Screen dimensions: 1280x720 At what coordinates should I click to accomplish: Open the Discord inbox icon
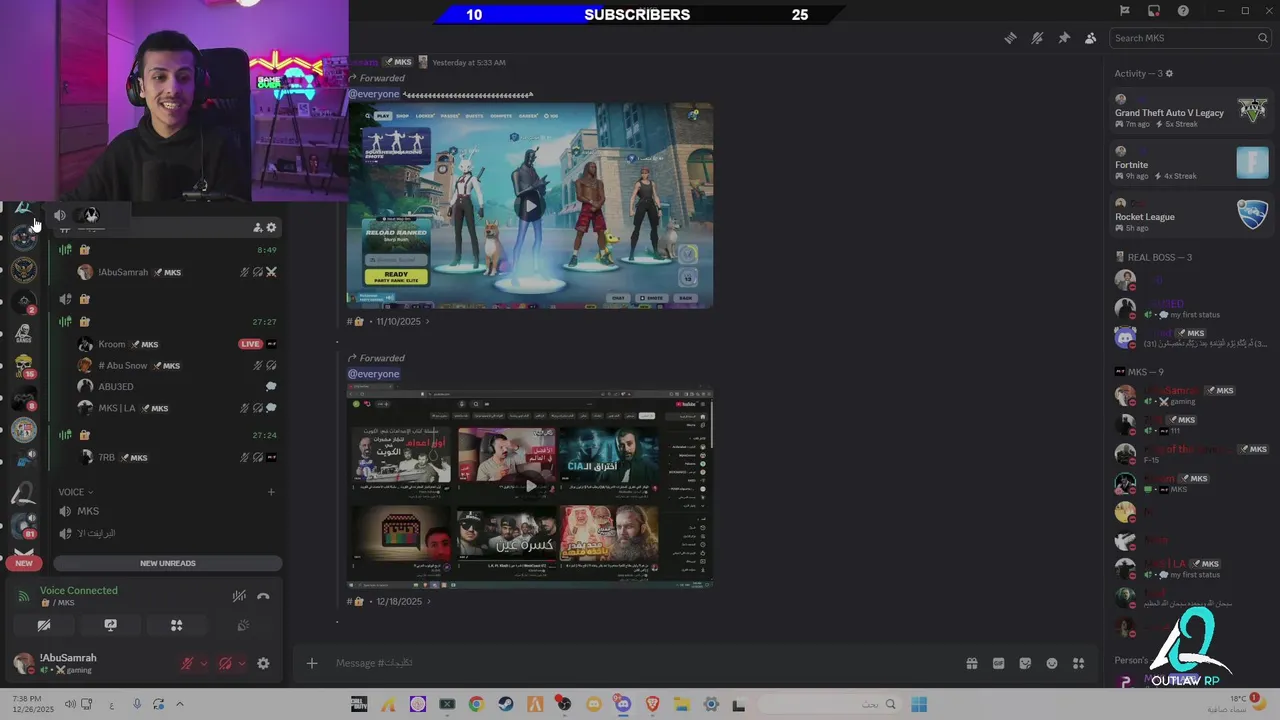click(1154, 11)
